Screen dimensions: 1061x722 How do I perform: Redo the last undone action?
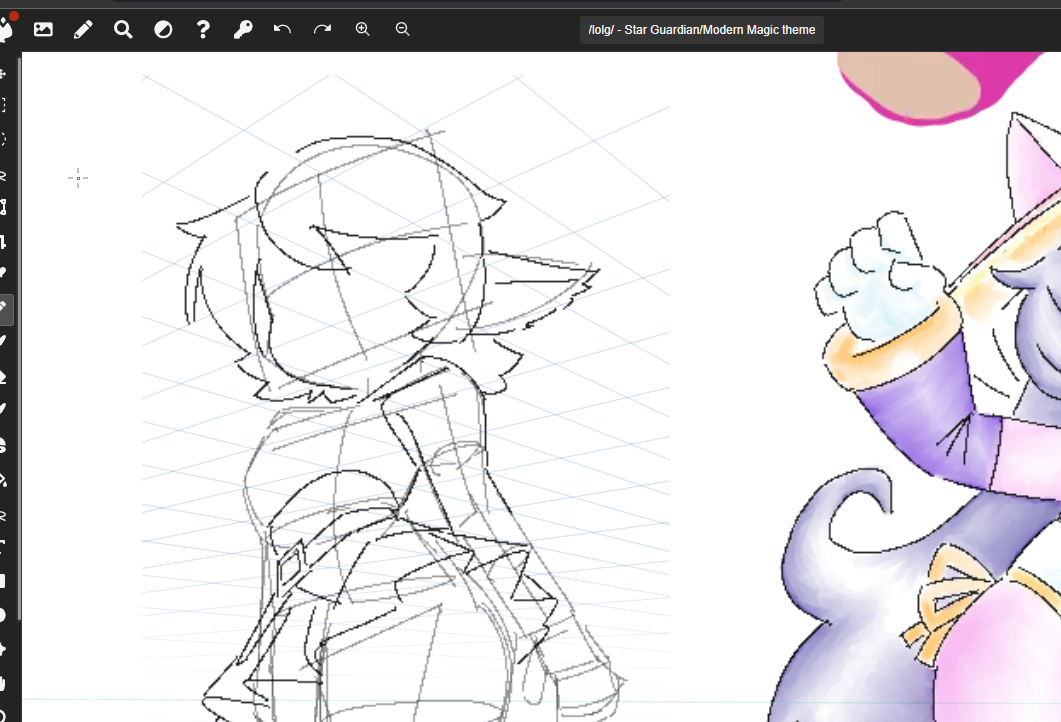[x=323, y=28]
